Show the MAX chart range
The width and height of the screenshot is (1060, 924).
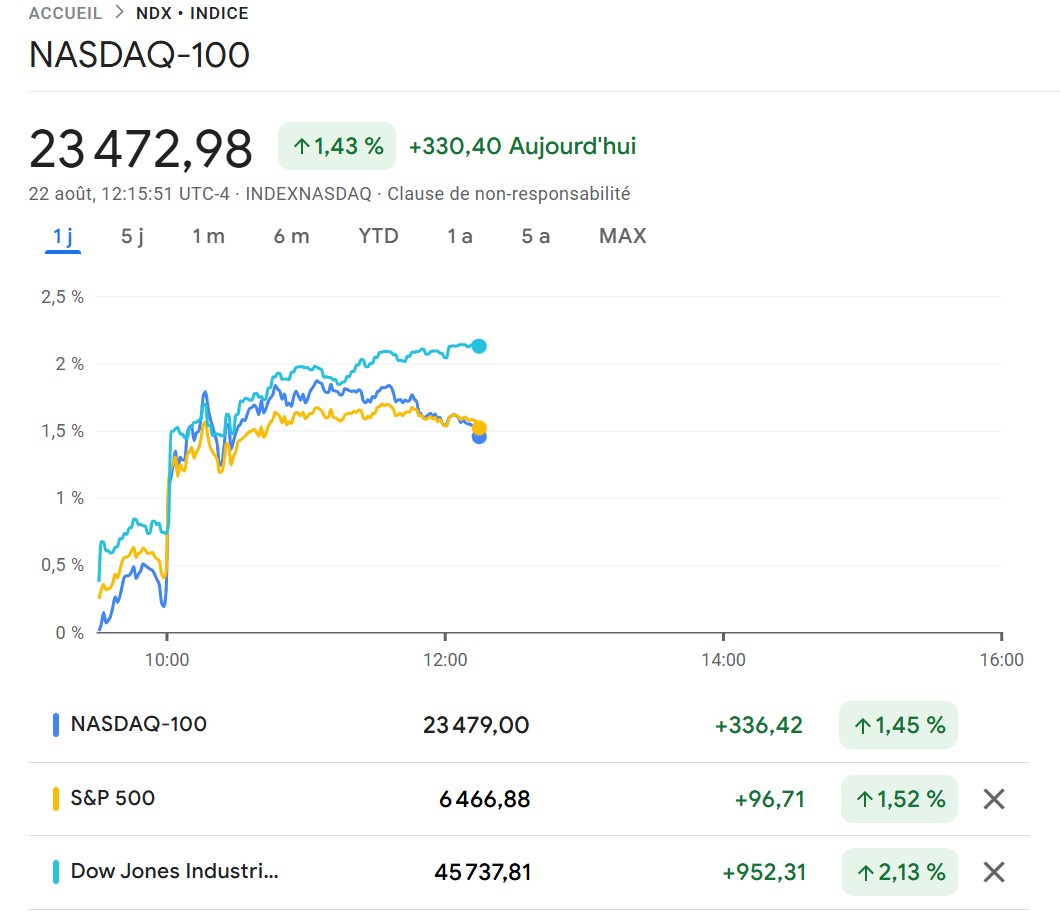[622, 236]
